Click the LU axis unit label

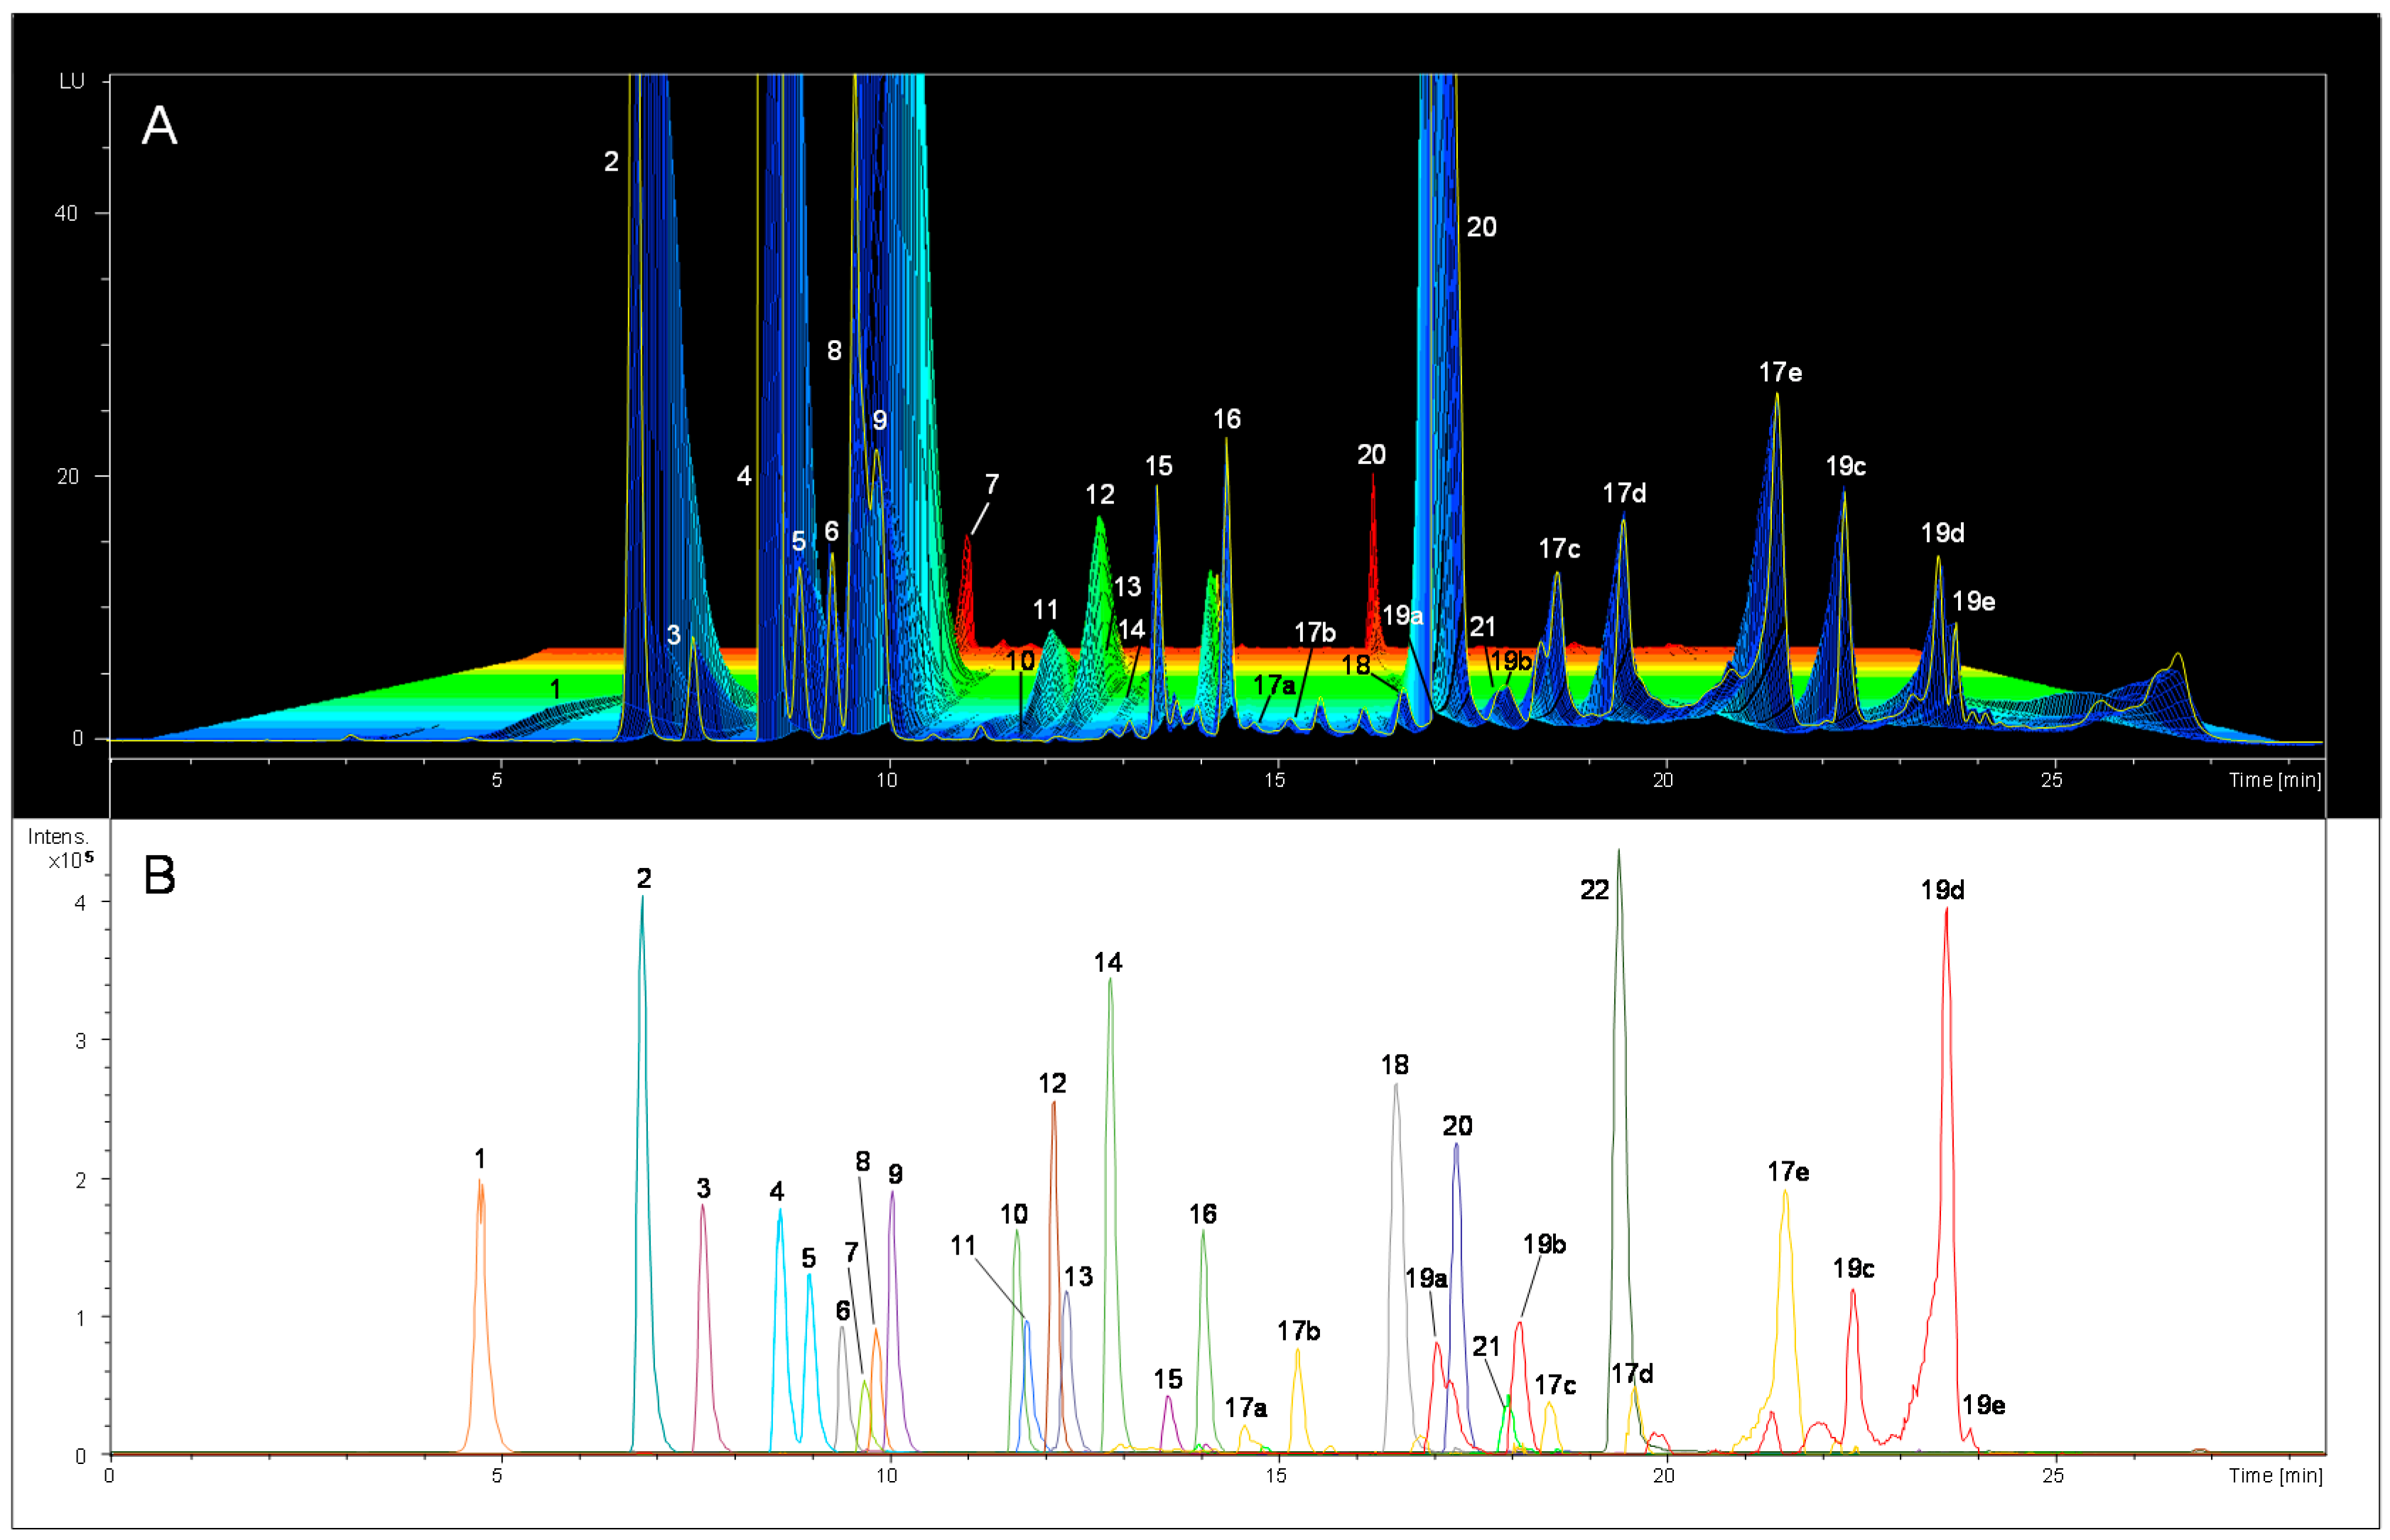coord(71,81)
